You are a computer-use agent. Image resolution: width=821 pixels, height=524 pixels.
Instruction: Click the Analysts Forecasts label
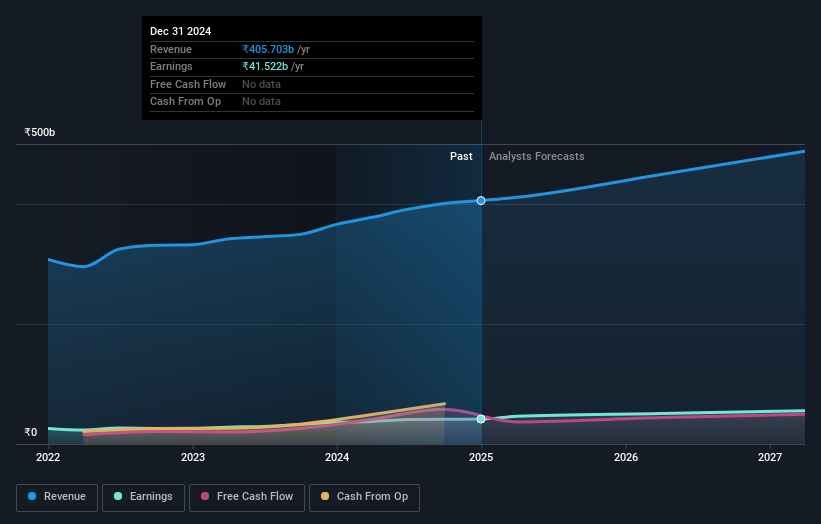pyautogui.click(x=537, y=156)
